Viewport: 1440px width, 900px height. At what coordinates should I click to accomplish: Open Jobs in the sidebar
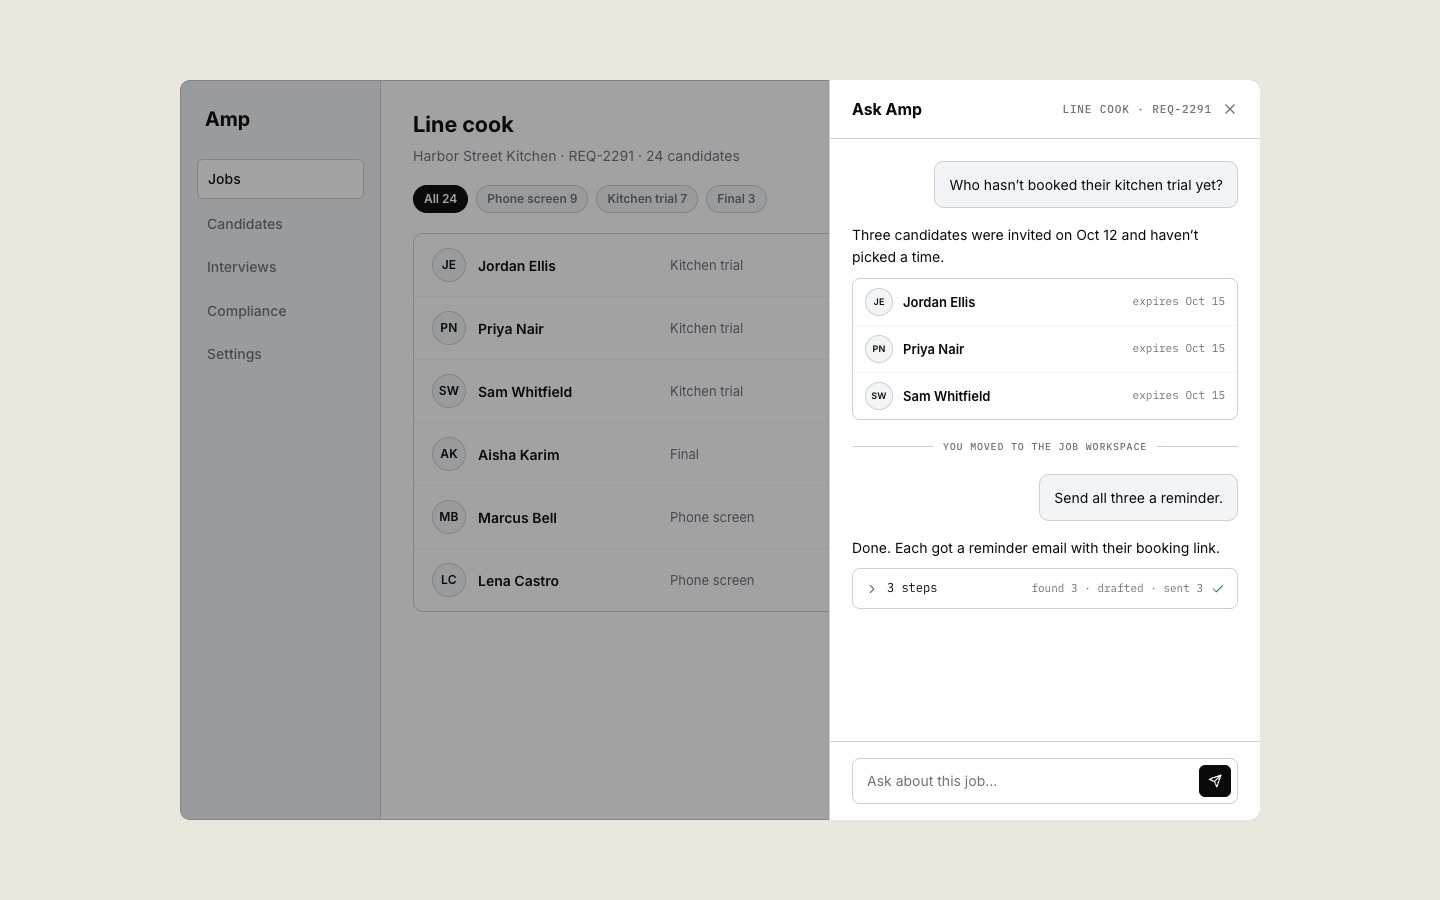click(x=280, y=179)
